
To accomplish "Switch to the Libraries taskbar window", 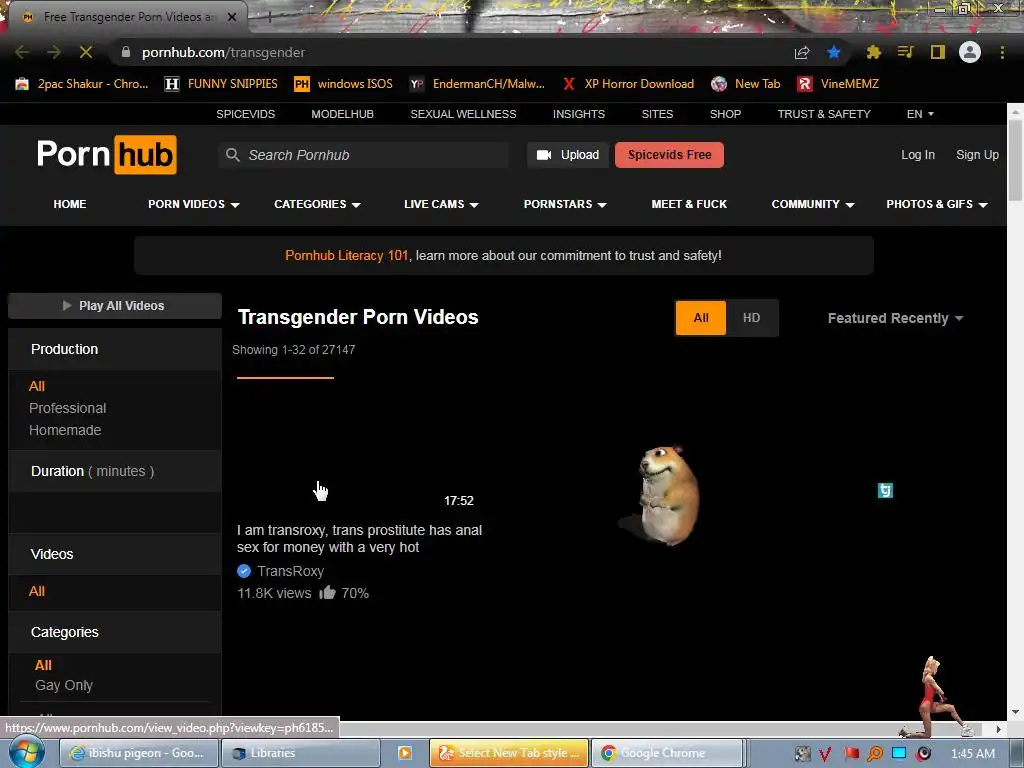I will 301,753.
